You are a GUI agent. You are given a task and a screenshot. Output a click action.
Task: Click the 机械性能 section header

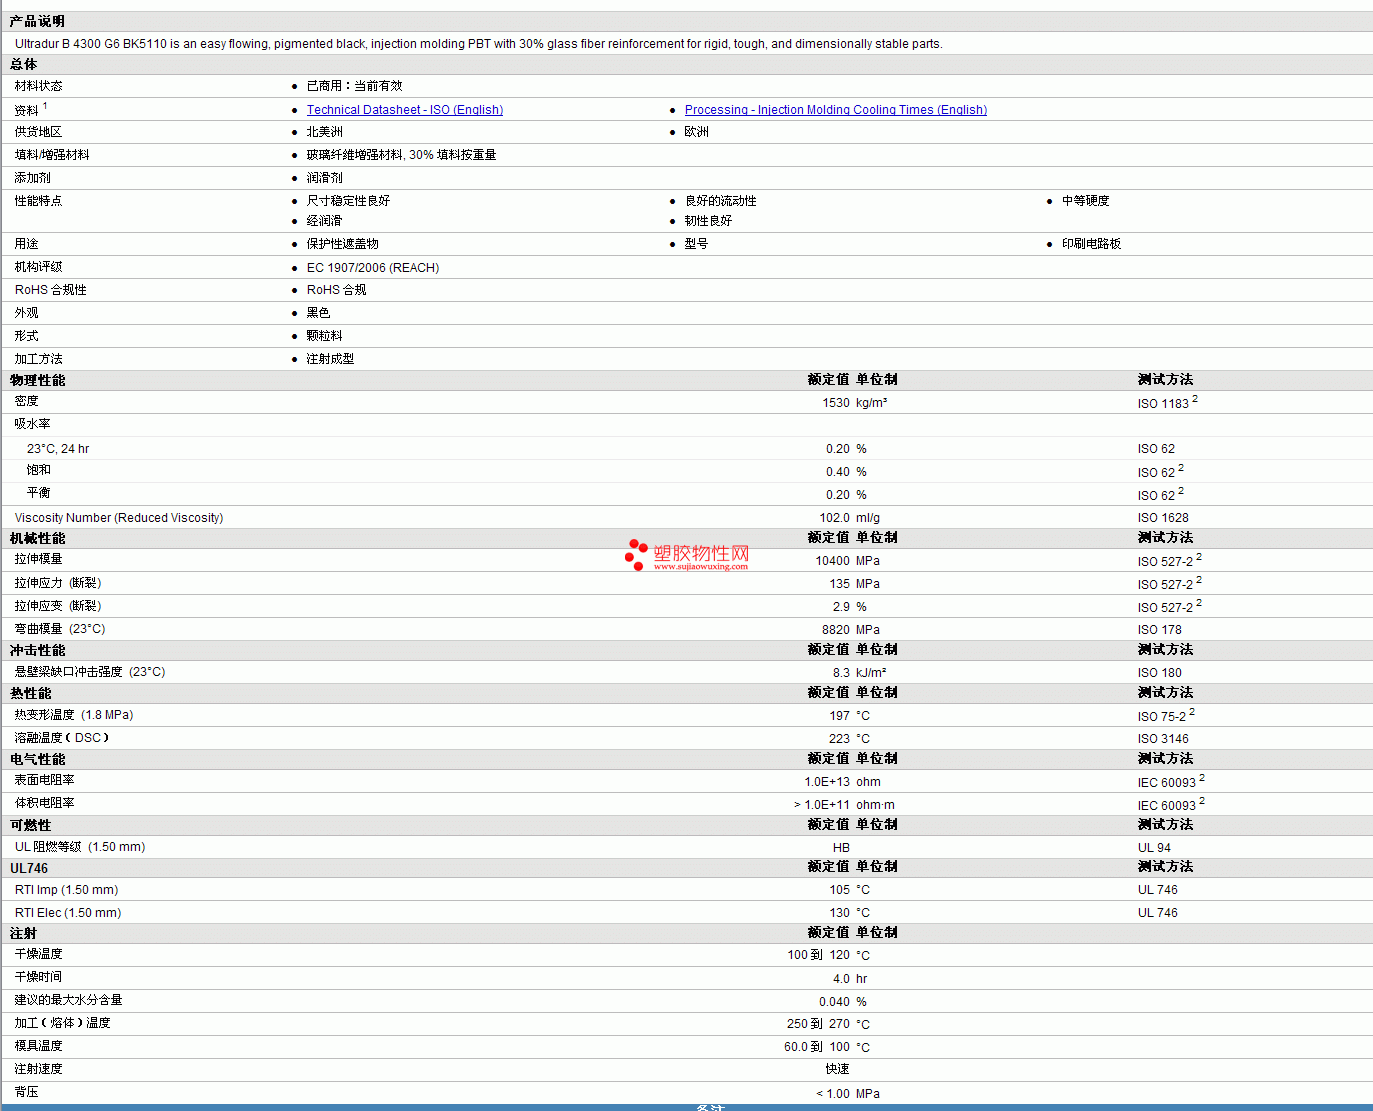[x=38, y=538]
